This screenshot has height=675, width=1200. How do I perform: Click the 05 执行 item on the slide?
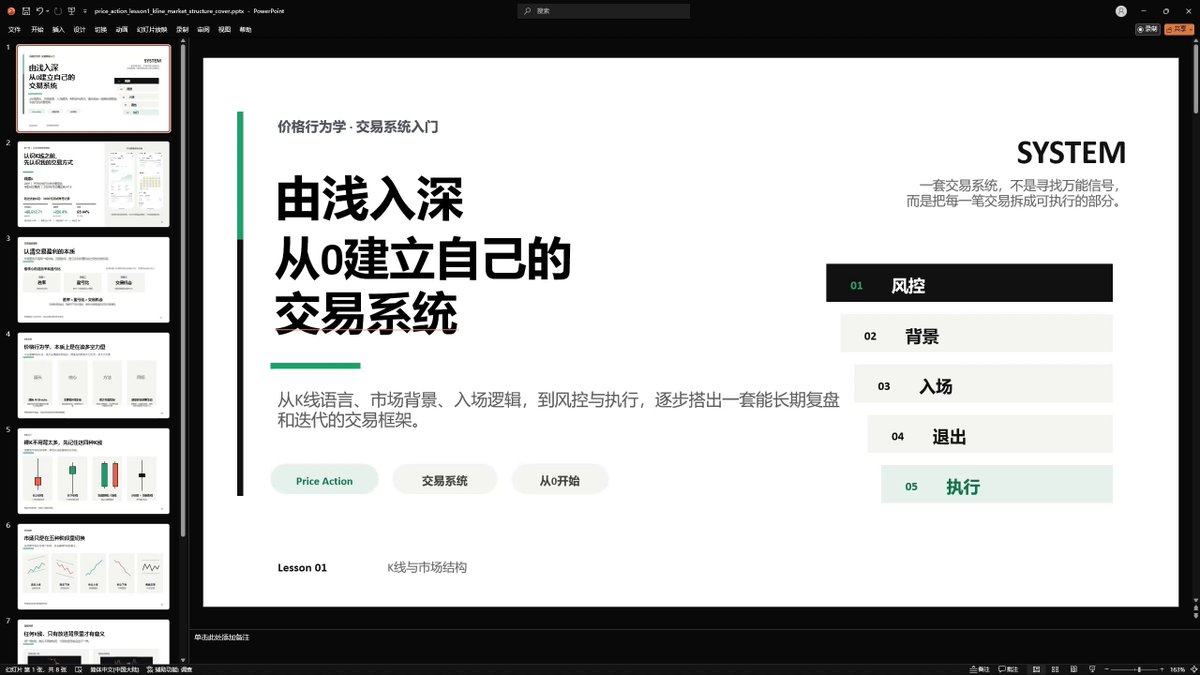coord(997,486)
